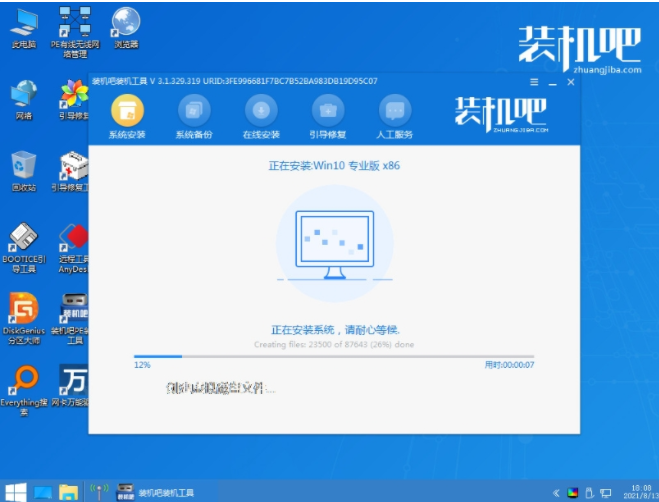Launch the Everything搜索 shortcut
The height and width of the screenshot is (502, 659).
click(24, 391)
